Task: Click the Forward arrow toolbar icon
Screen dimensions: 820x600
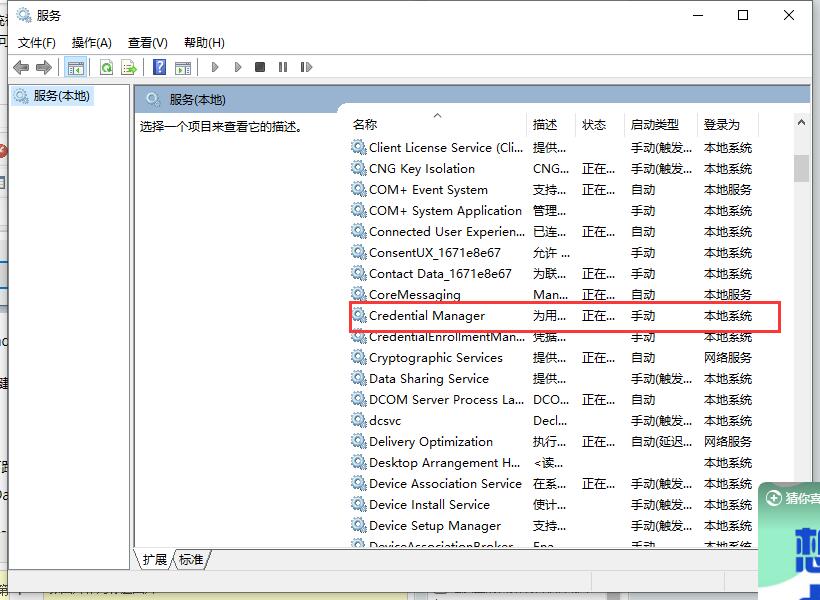Action: tap(44, 67)
